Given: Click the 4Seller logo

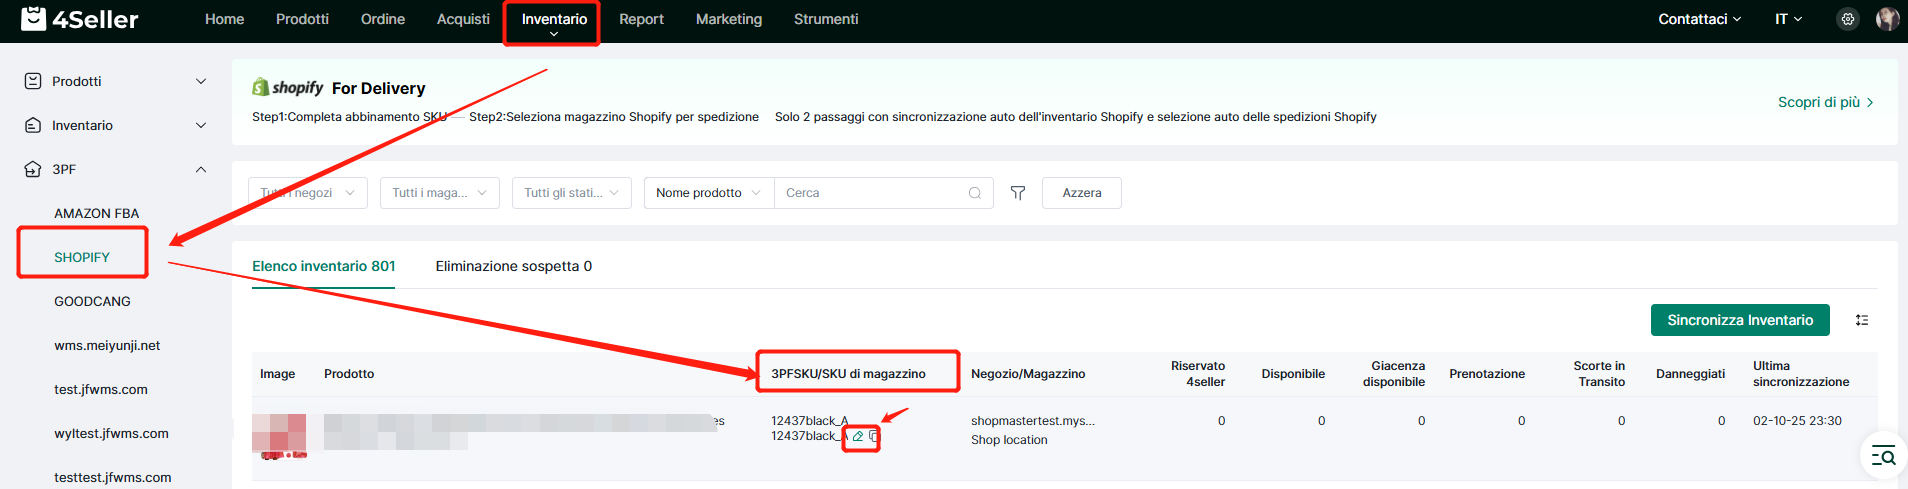Looking at the screenshot, I should click(x=80, y=19).
